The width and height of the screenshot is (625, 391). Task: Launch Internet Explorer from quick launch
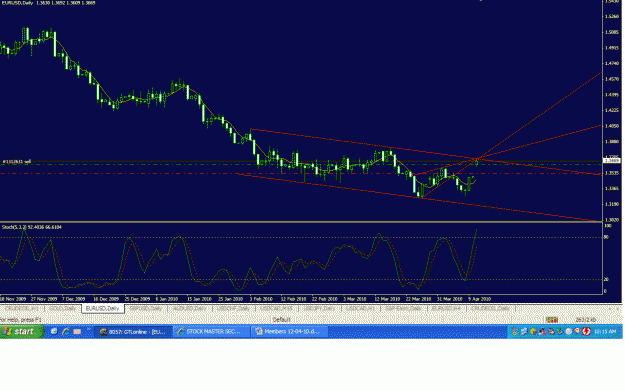[65, 332]
